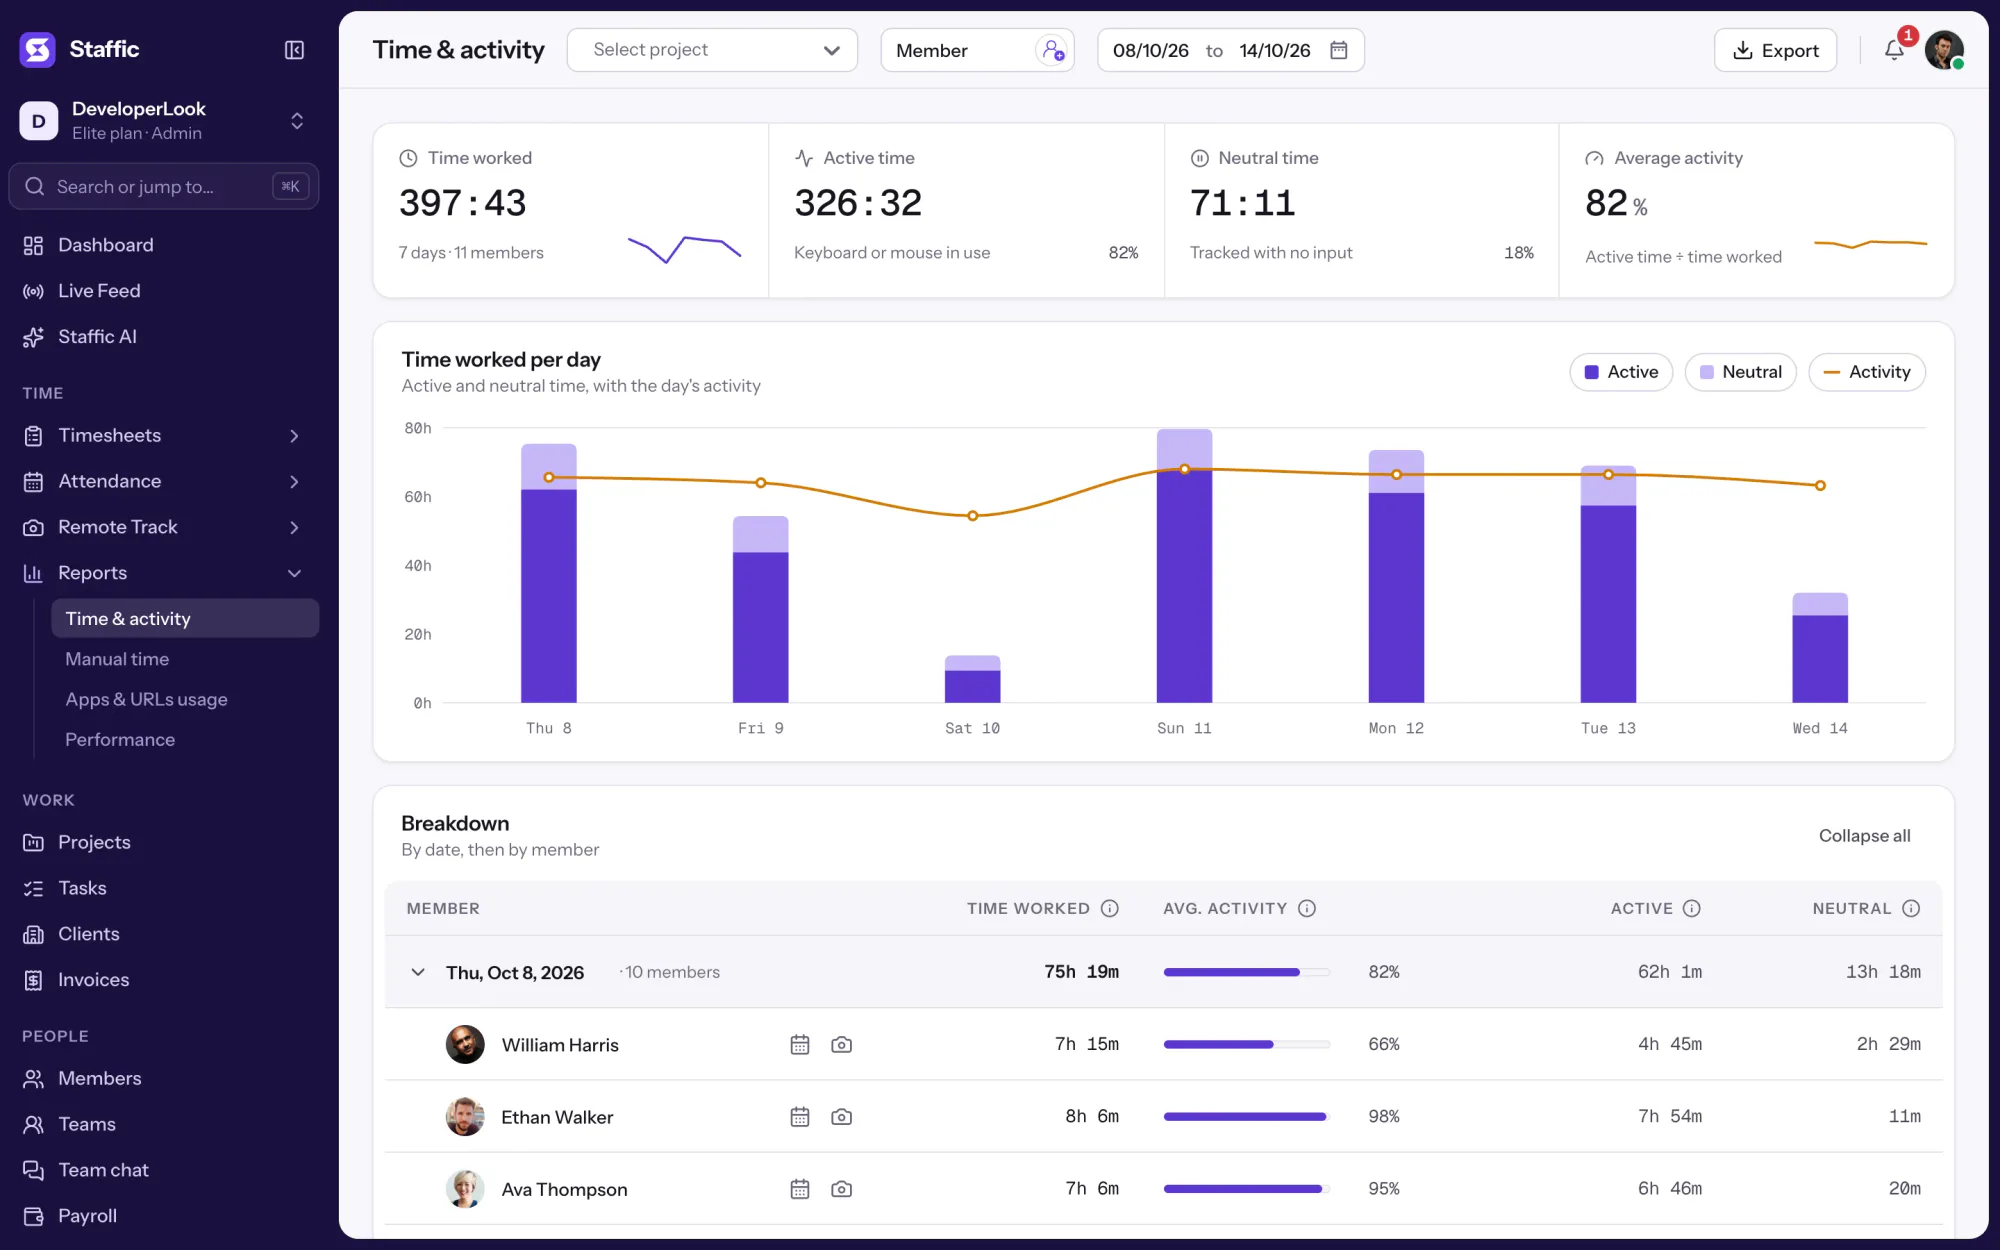Open William Harris's calendar icon
Image resolution: width=2000 pixels, height=1250 pixels.
(x=800, y=1044)
